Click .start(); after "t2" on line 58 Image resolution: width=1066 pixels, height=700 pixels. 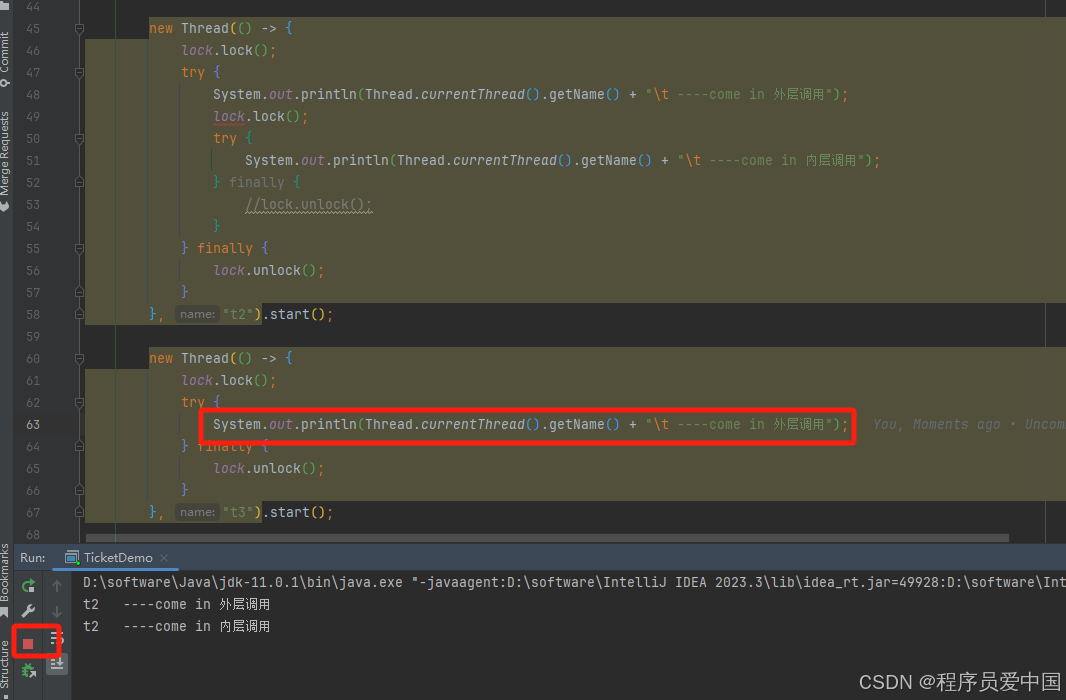297,314
